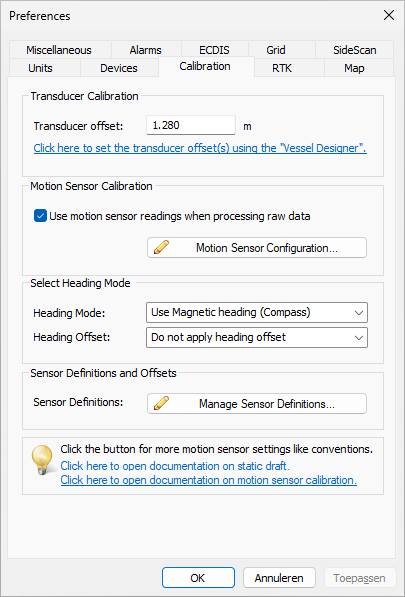Open the Units tab

tap(41, 68)
